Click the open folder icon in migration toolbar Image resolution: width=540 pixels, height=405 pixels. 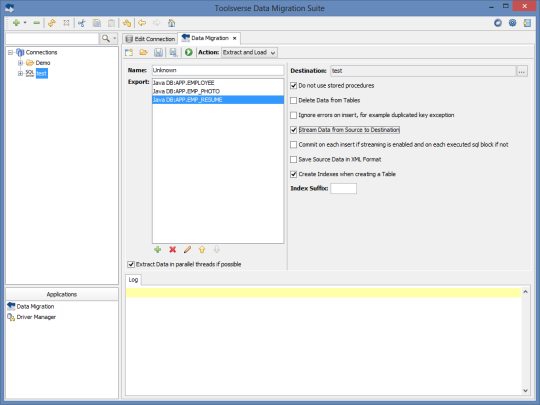coord(143,52)
